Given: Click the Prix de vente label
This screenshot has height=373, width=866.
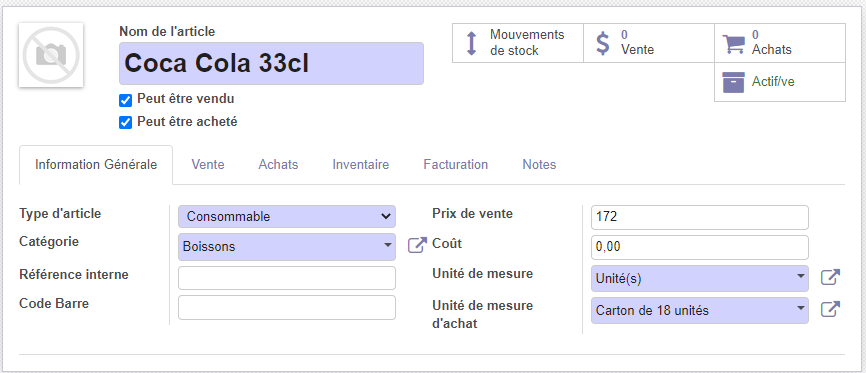Looking at the screenshot, I should (472, 213).
